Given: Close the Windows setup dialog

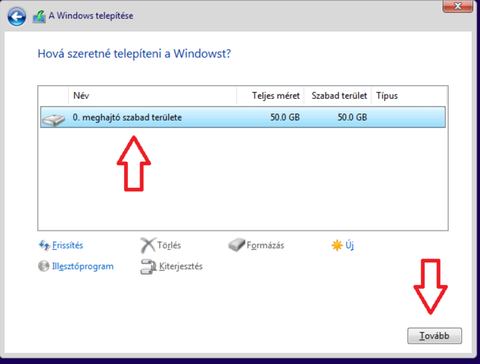Looking at the screenshot, I should 458,6.
